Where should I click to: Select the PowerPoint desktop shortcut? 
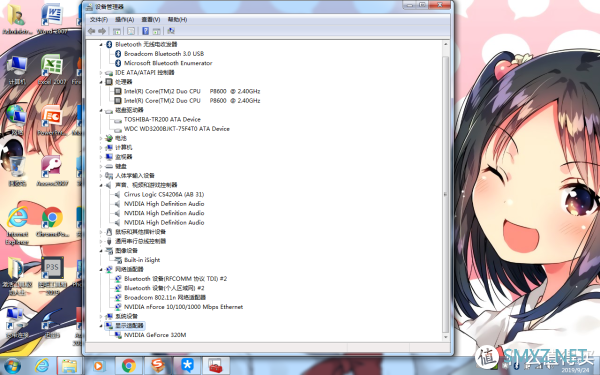click(x=52, y=121)
